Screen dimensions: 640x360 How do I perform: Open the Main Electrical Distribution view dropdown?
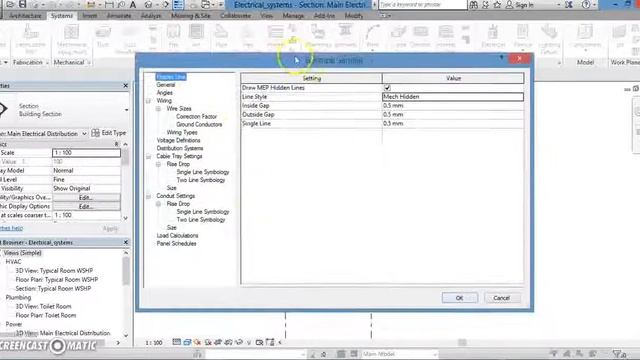[x=84, y=133]
